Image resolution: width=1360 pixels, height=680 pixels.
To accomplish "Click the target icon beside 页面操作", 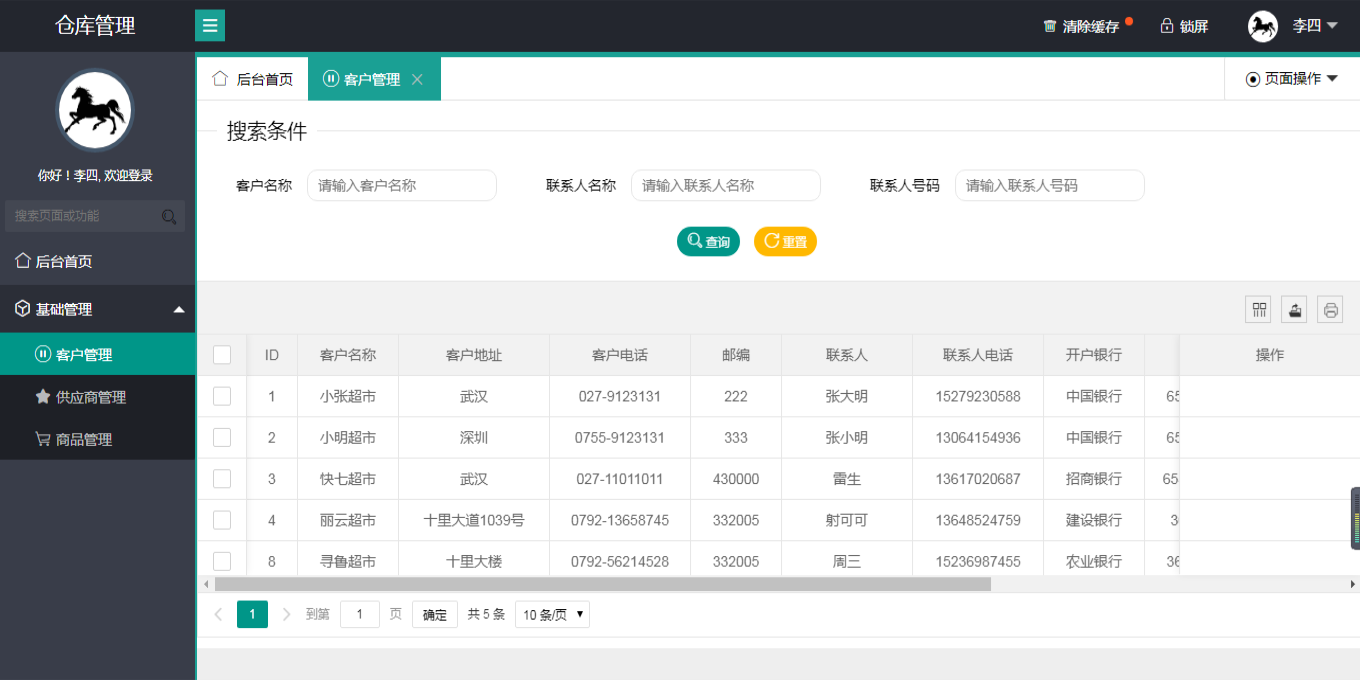I will [x=1253, y=79].
